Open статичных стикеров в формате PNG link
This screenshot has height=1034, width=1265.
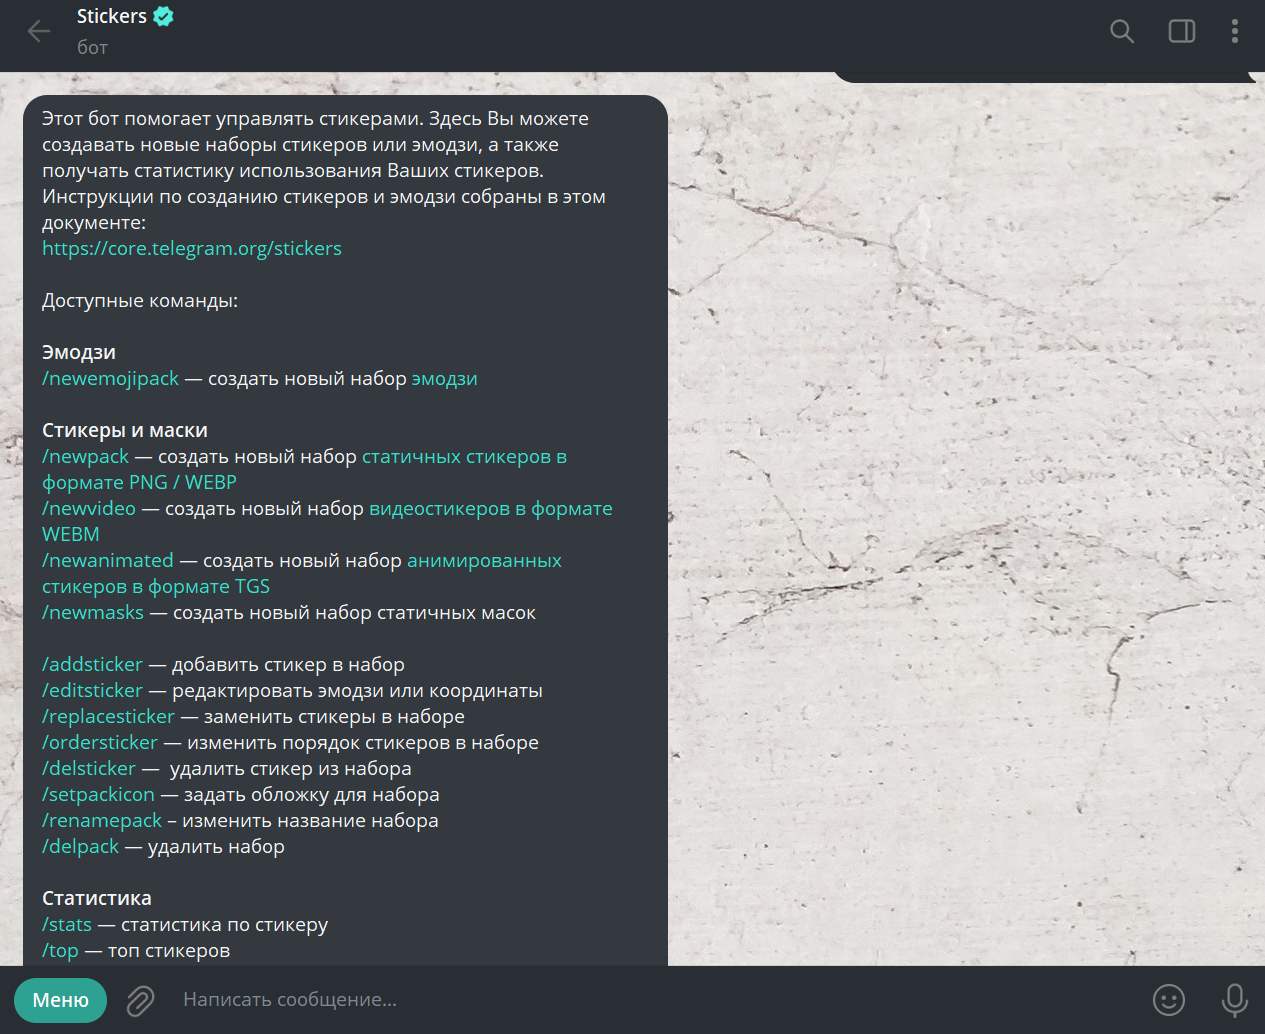(x=304, y=469)
